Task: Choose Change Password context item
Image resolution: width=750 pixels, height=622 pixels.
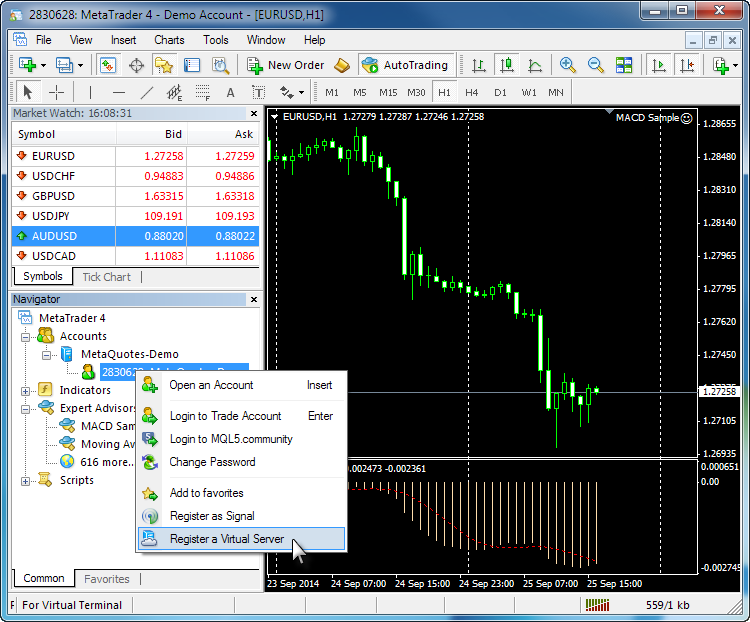Action: pos(242,462)
